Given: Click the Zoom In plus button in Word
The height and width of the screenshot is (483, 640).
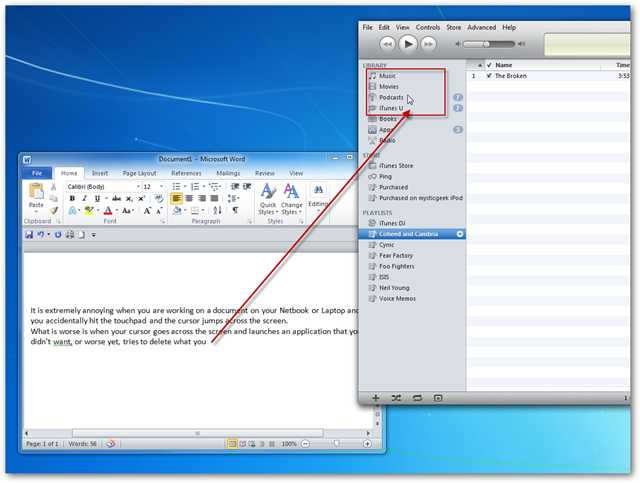Looking at the screenshot, I should point(367,444).
